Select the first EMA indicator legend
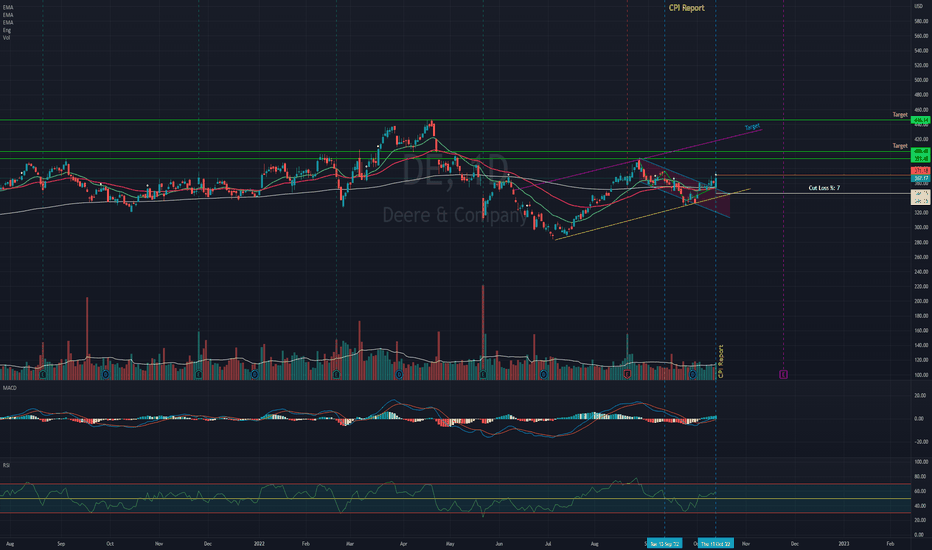This screenshot has height=550, width=932. (x=8, y=8)
